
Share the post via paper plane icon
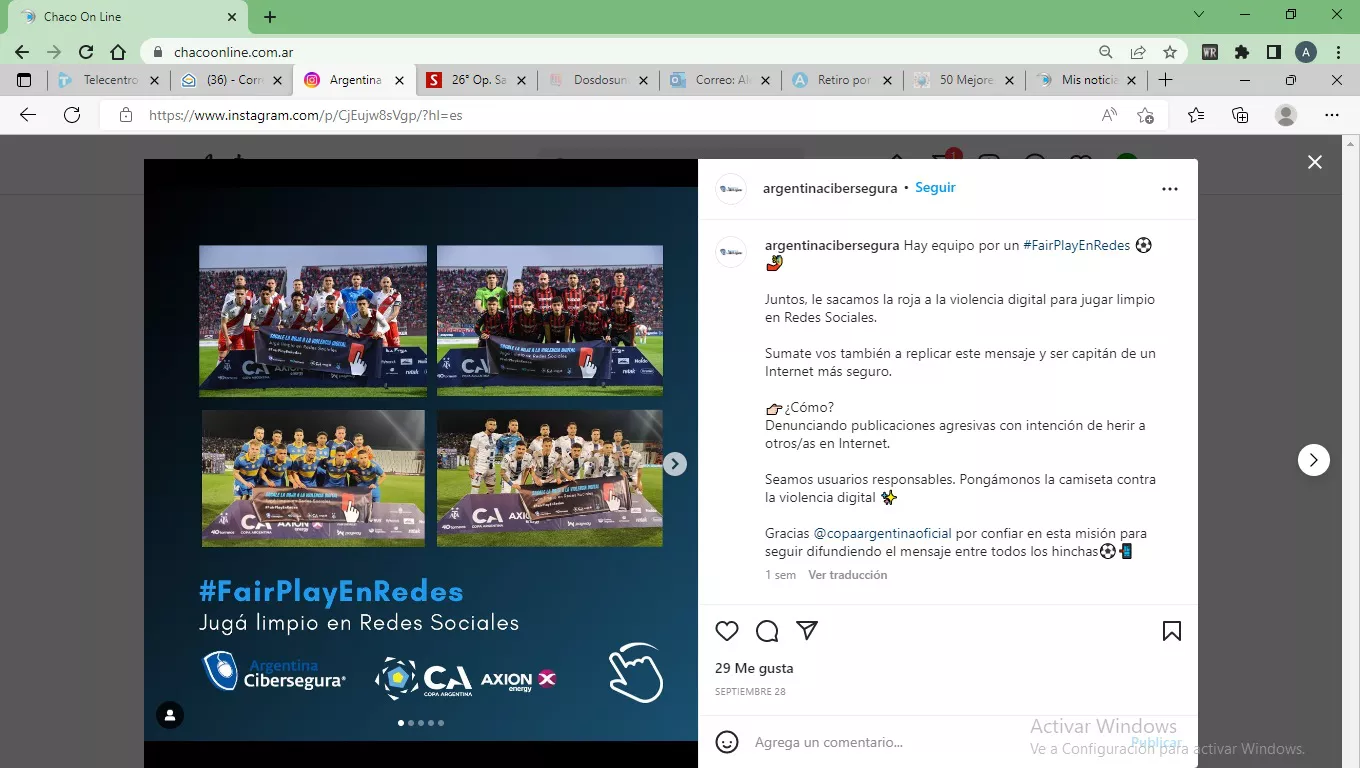[807, 630]
